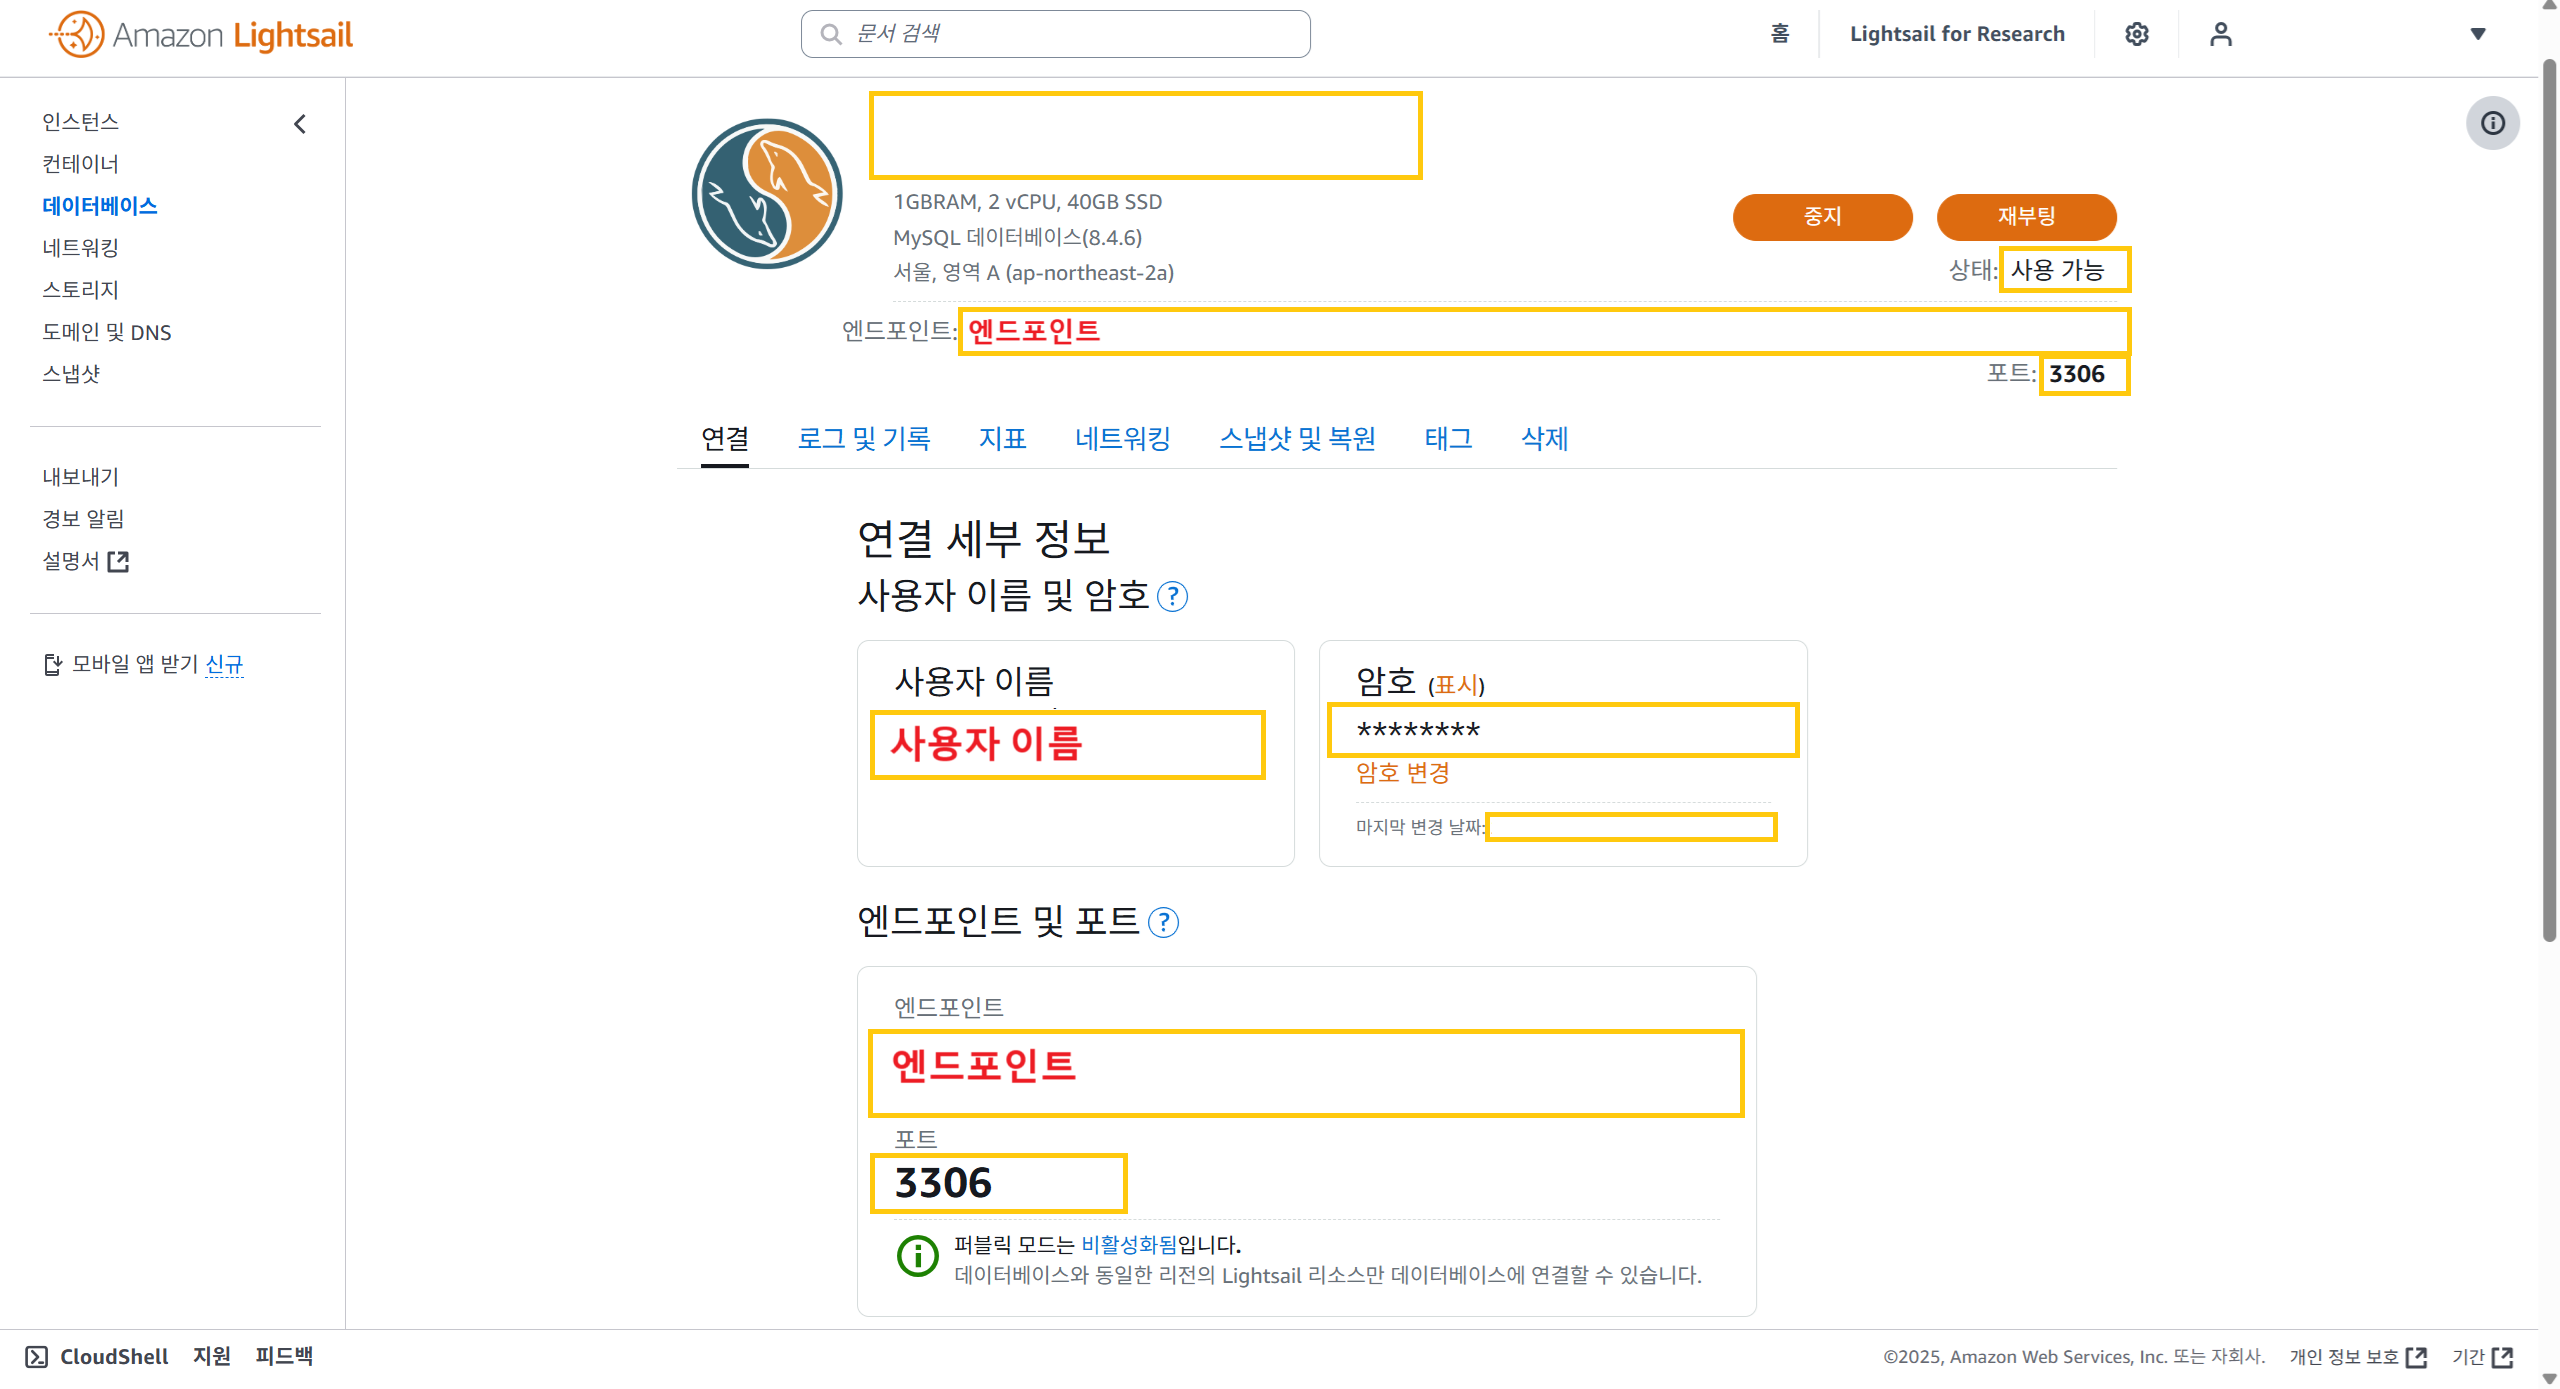2560x1389 pixels.
Task: Select 네트워킹 in the left sidebar
Action: click(x=81, y=248)
